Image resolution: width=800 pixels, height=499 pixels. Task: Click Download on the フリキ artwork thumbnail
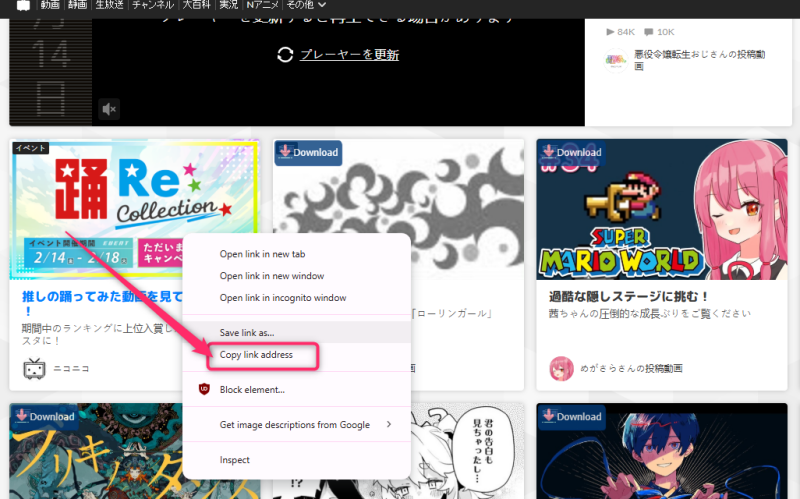click(45, 417)
